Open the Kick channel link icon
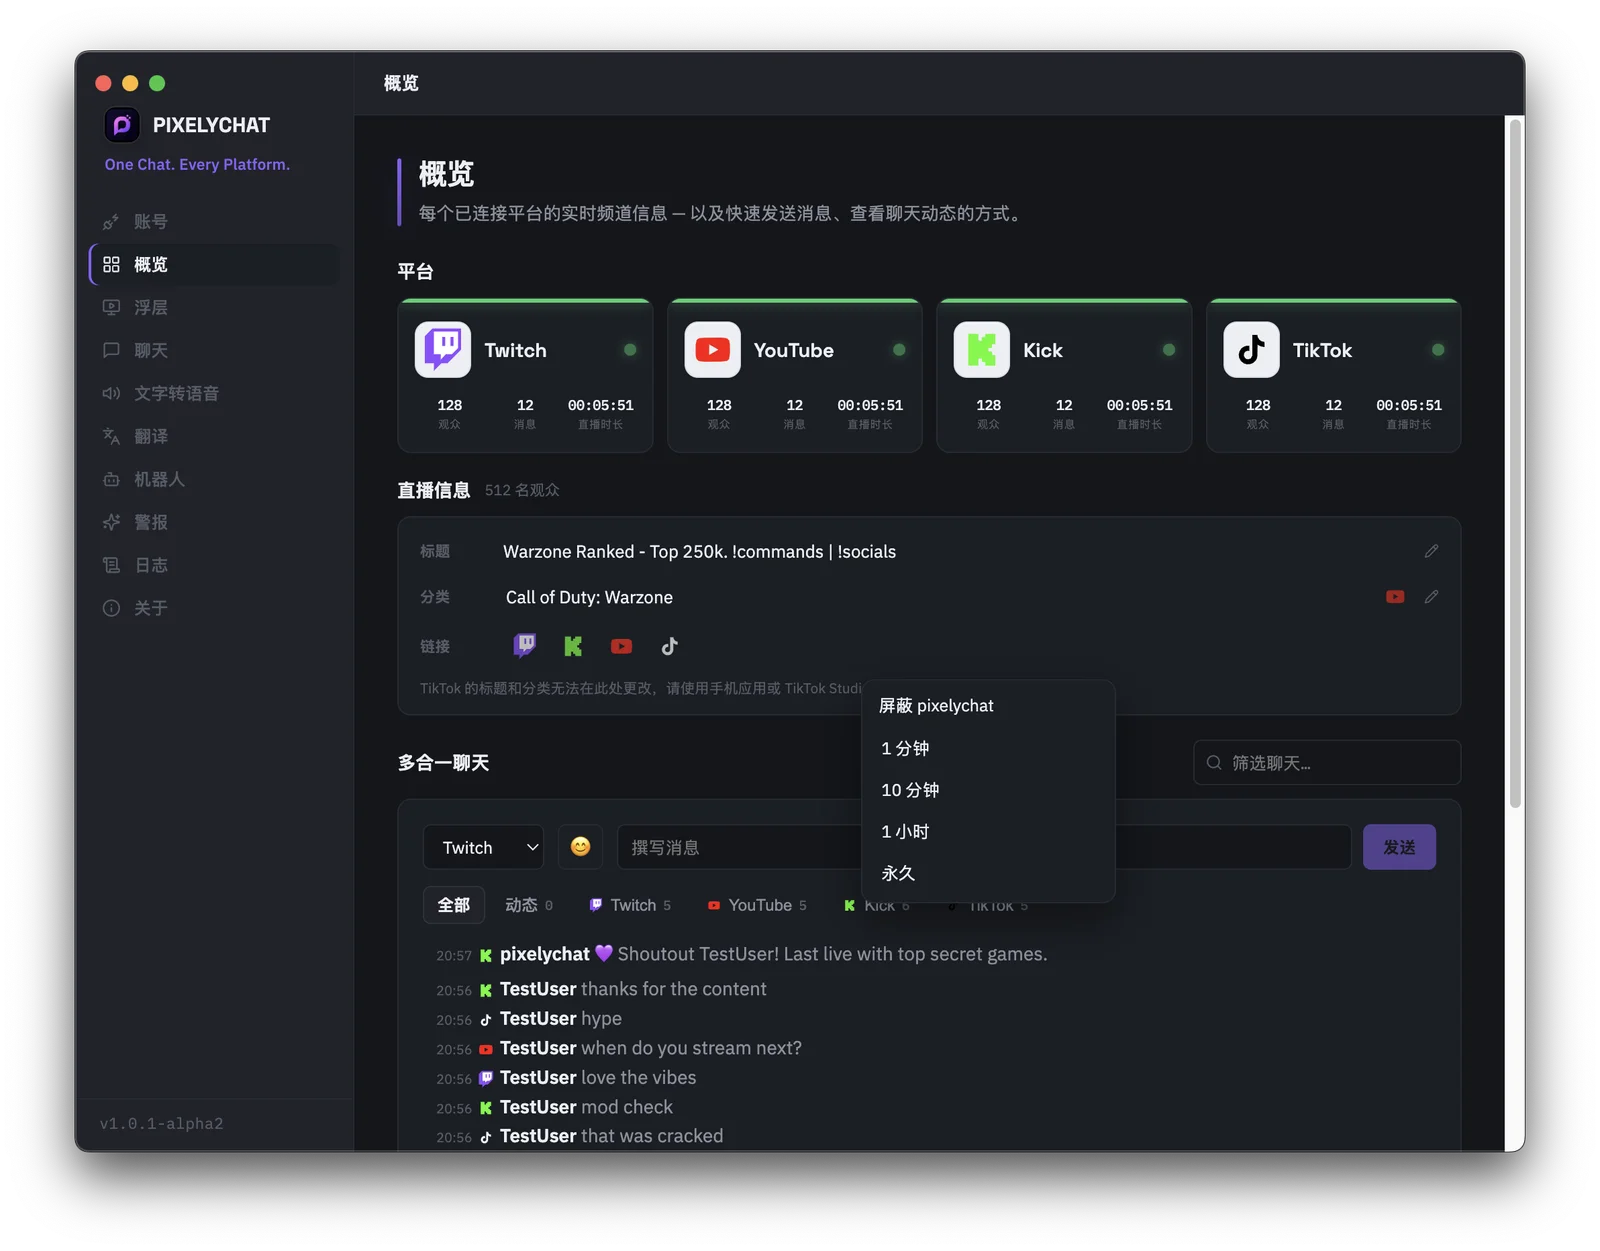Image resolution: width=1600 pixels, height=1251 pixels. pyautogui.click(x=573, y=646)
